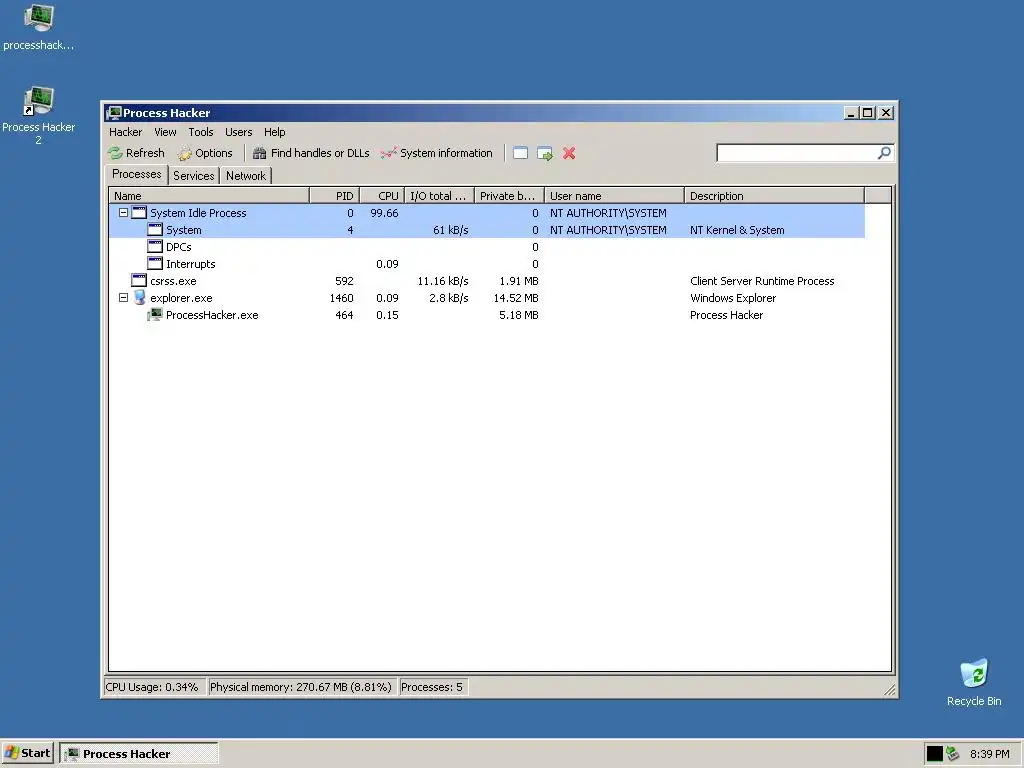
Task: Open the Tools menu
Action: click(201, 132)
